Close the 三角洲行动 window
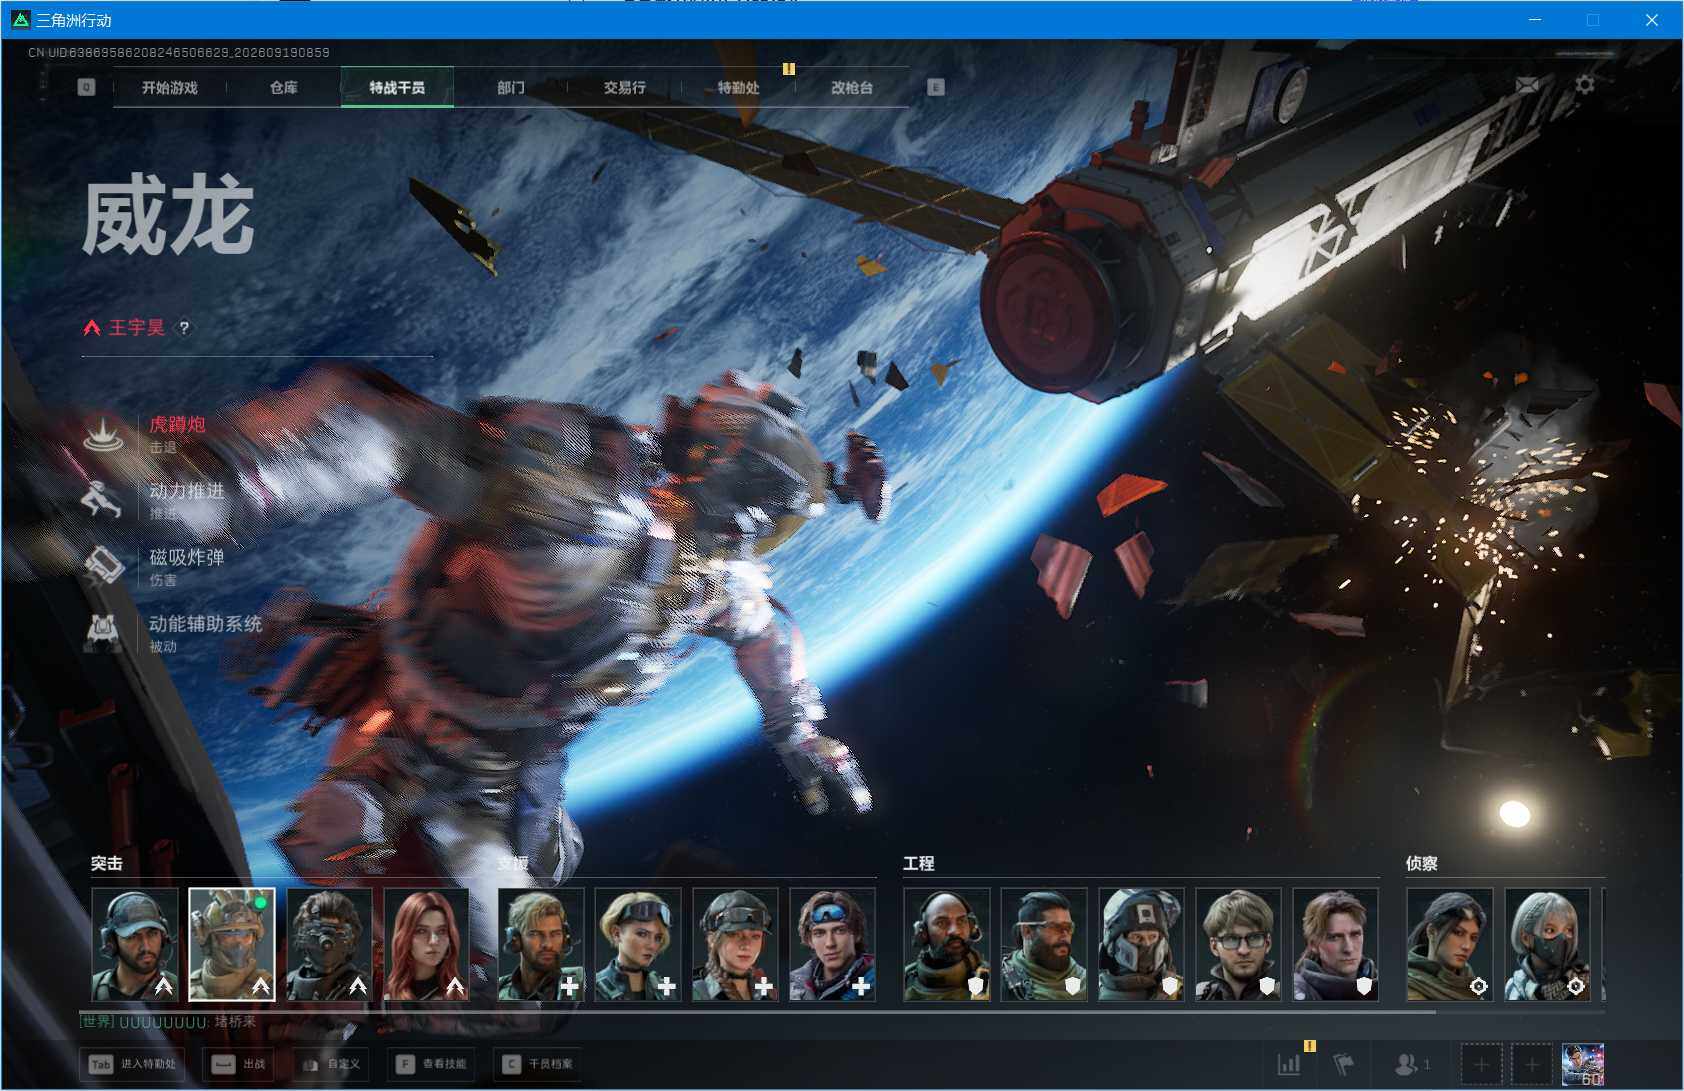The height and width of the screenshot is (1091, 1684). point(1651,19)
